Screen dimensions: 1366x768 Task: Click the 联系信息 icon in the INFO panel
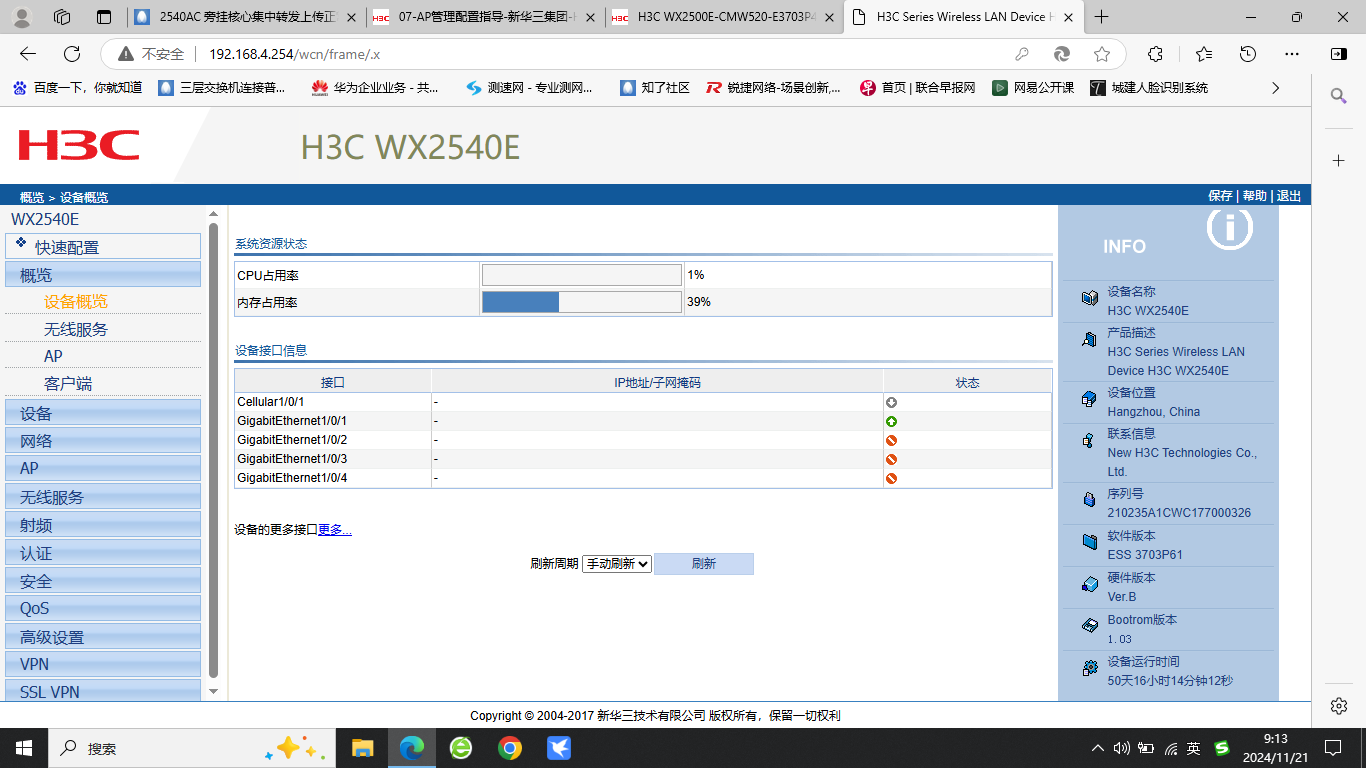click(x=1089, y=440)
